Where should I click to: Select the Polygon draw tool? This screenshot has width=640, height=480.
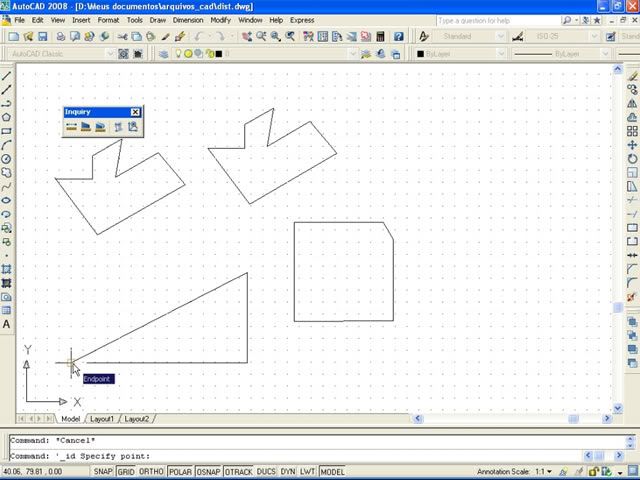6,117
